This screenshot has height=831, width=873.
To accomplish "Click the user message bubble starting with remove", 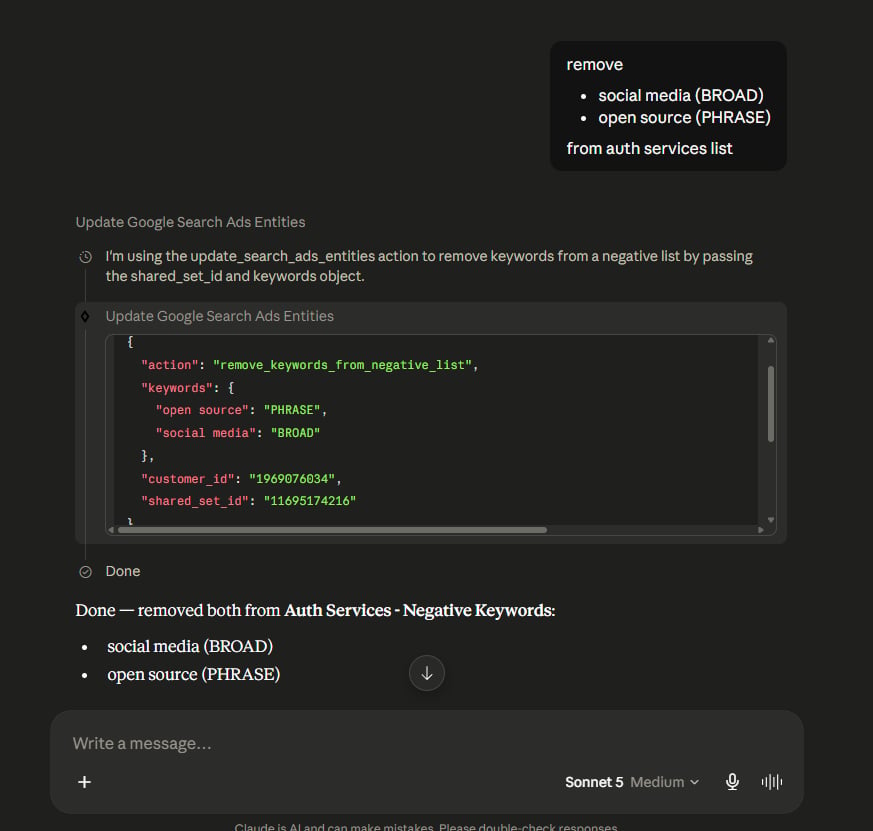I will (x=668, y=106).
